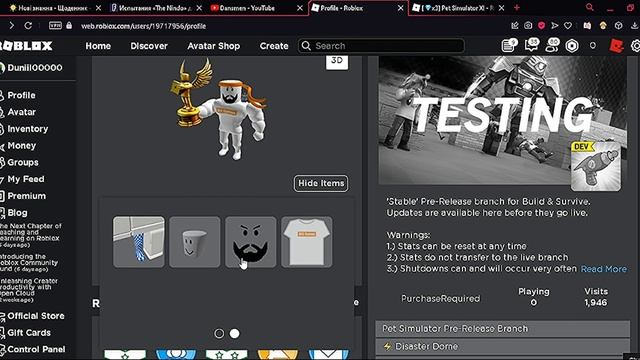Open Blog in the sidebar
Image resolution: width=640 pixels, height=360 pixels.
17,212
